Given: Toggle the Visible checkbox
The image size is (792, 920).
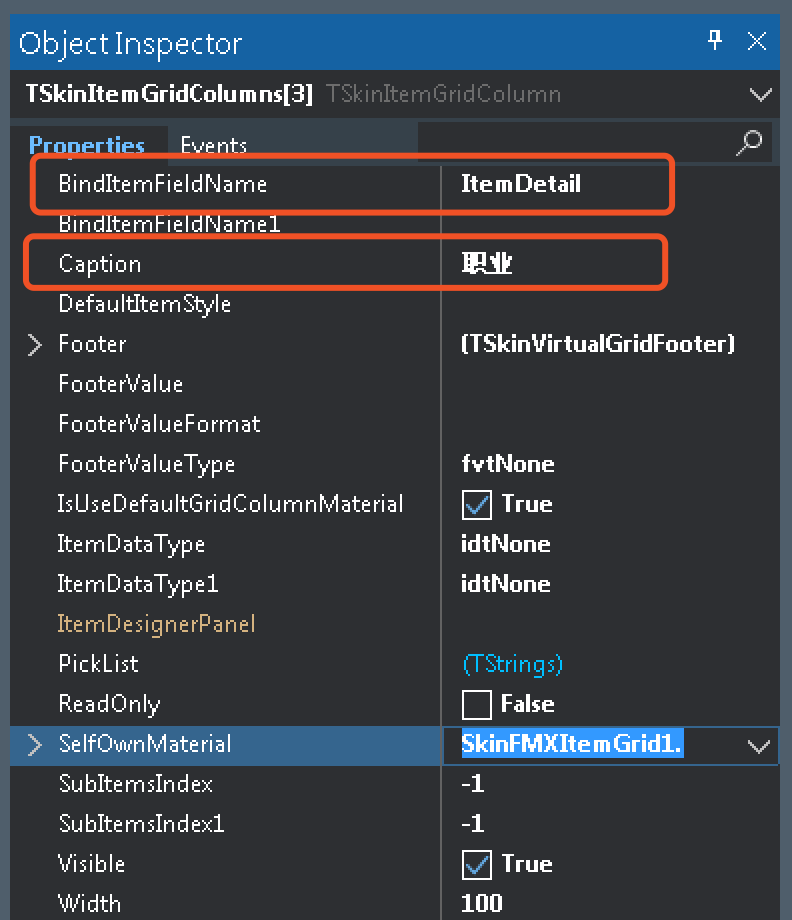Looking at the screenshot, I should [476, 865].
